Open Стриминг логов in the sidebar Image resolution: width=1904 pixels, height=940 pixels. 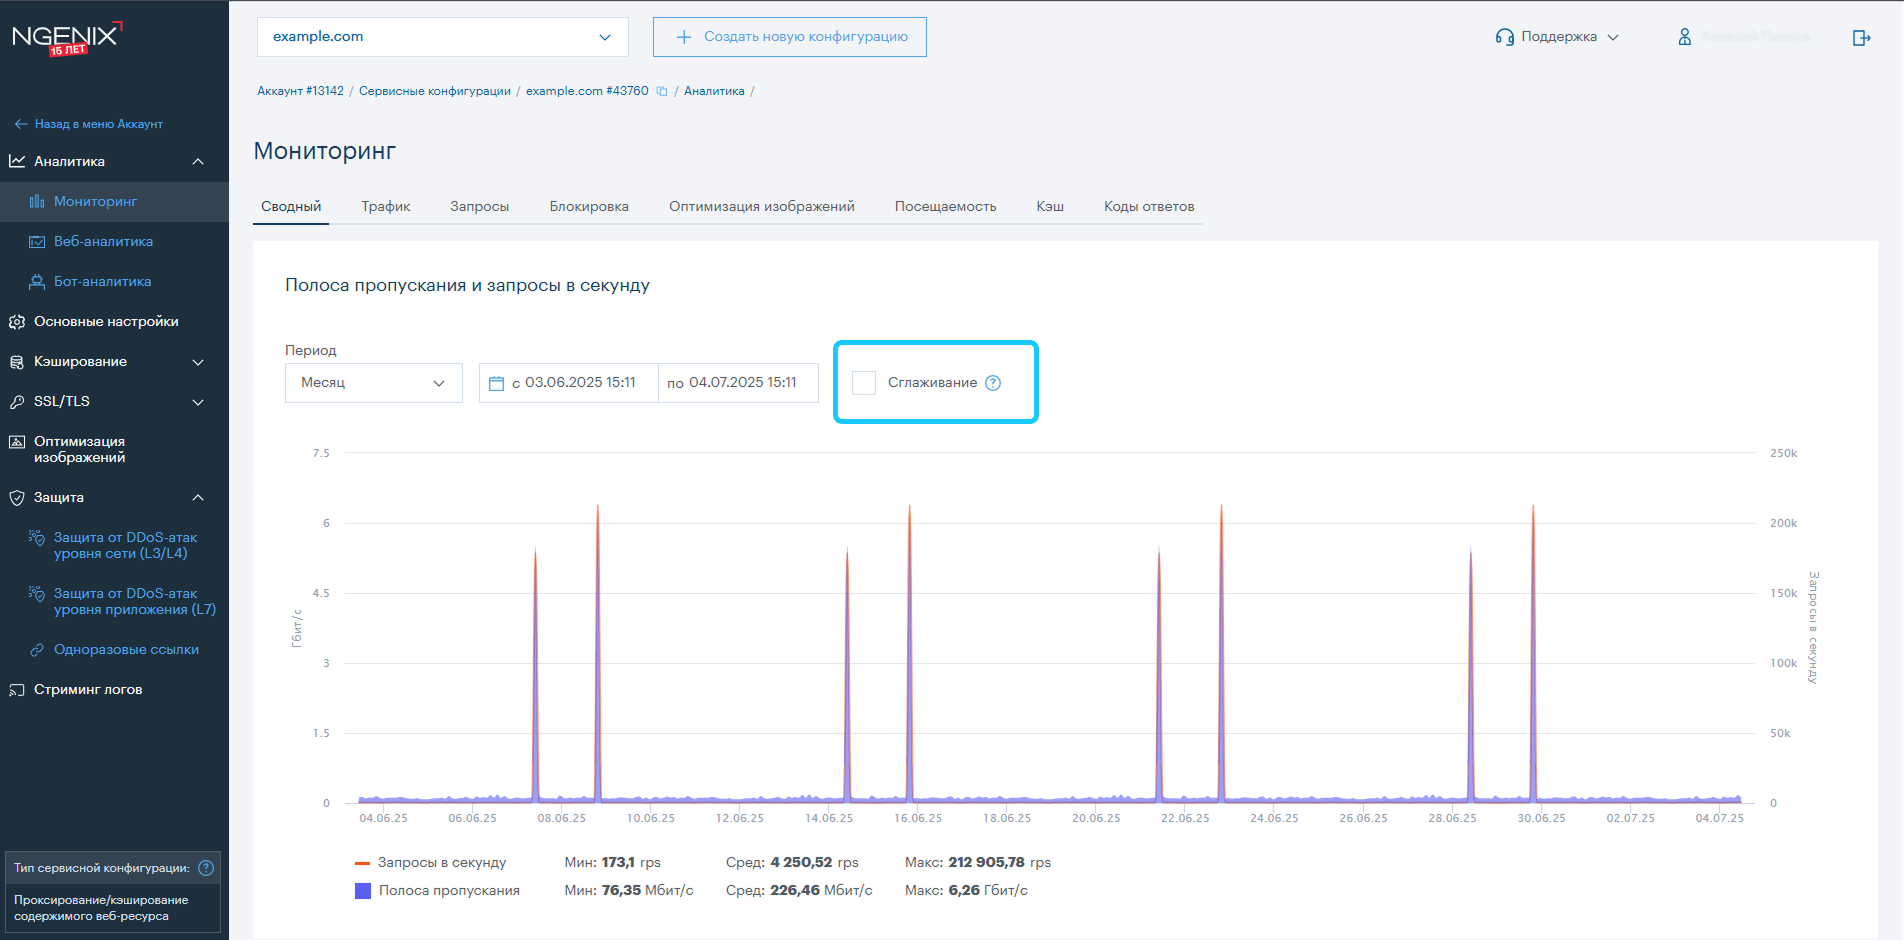point(114,690)
